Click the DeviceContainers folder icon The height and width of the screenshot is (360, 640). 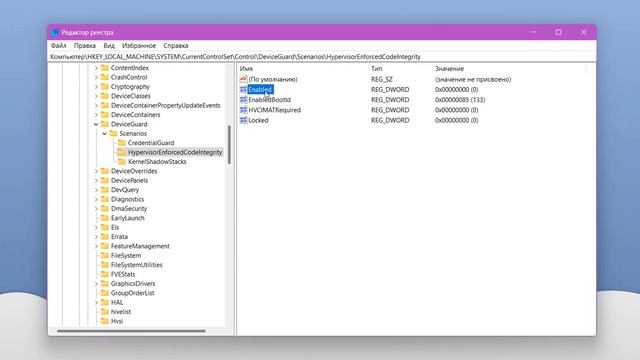click(x=105, y=115)
